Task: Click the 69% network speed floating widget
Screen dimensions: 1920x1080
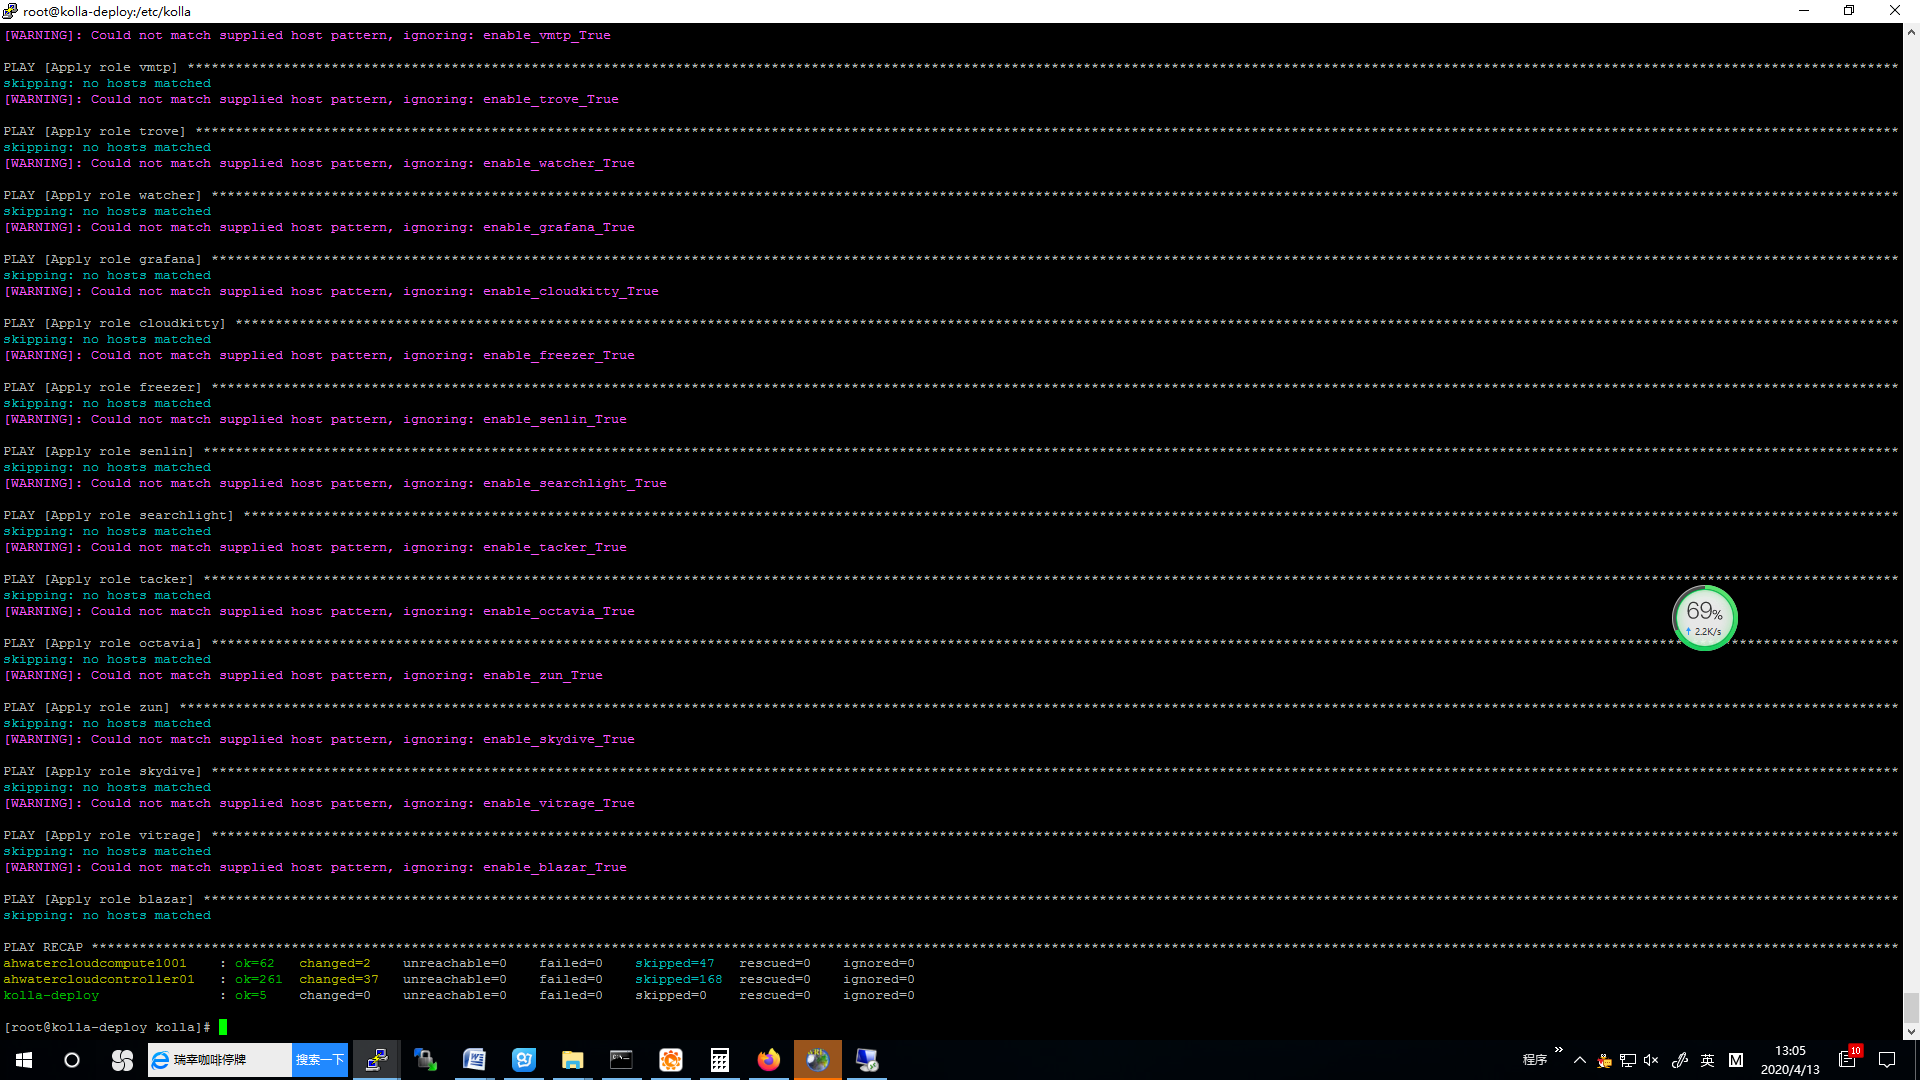Action: click(x=1704, y=618)
